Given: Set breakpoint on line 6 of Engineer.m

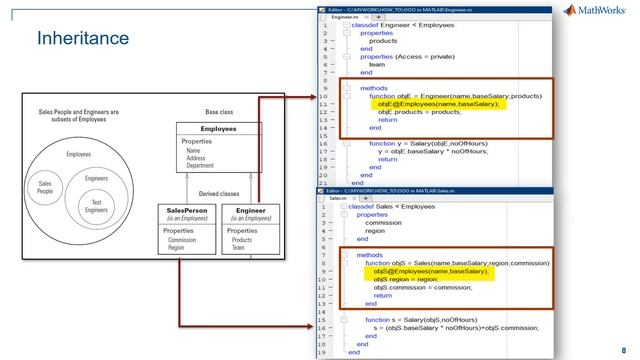Looking at the screenshot, I should click(333, 64).
